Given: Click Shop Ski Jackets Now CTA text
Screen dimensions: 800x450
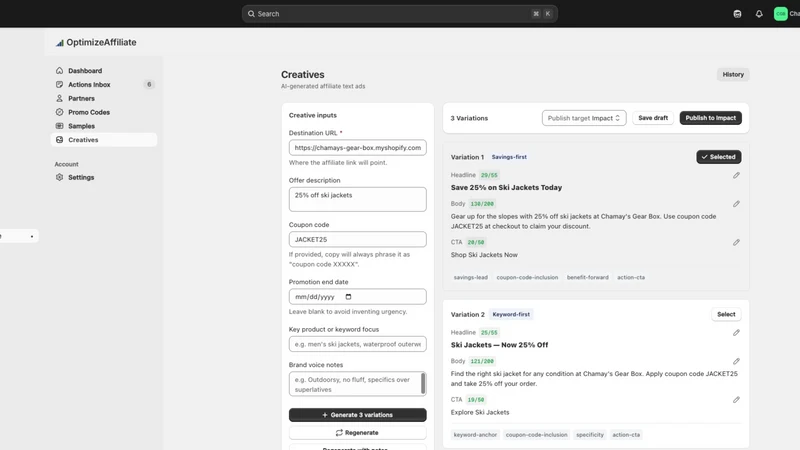Looking at the screenshot, I should (x=484, y=255).
